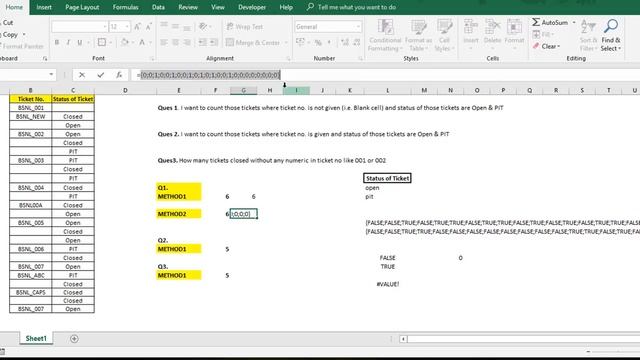The height and width of the screenshot is (360, 640).
Task: Click Format Painter
Action: tap(22, 46)
